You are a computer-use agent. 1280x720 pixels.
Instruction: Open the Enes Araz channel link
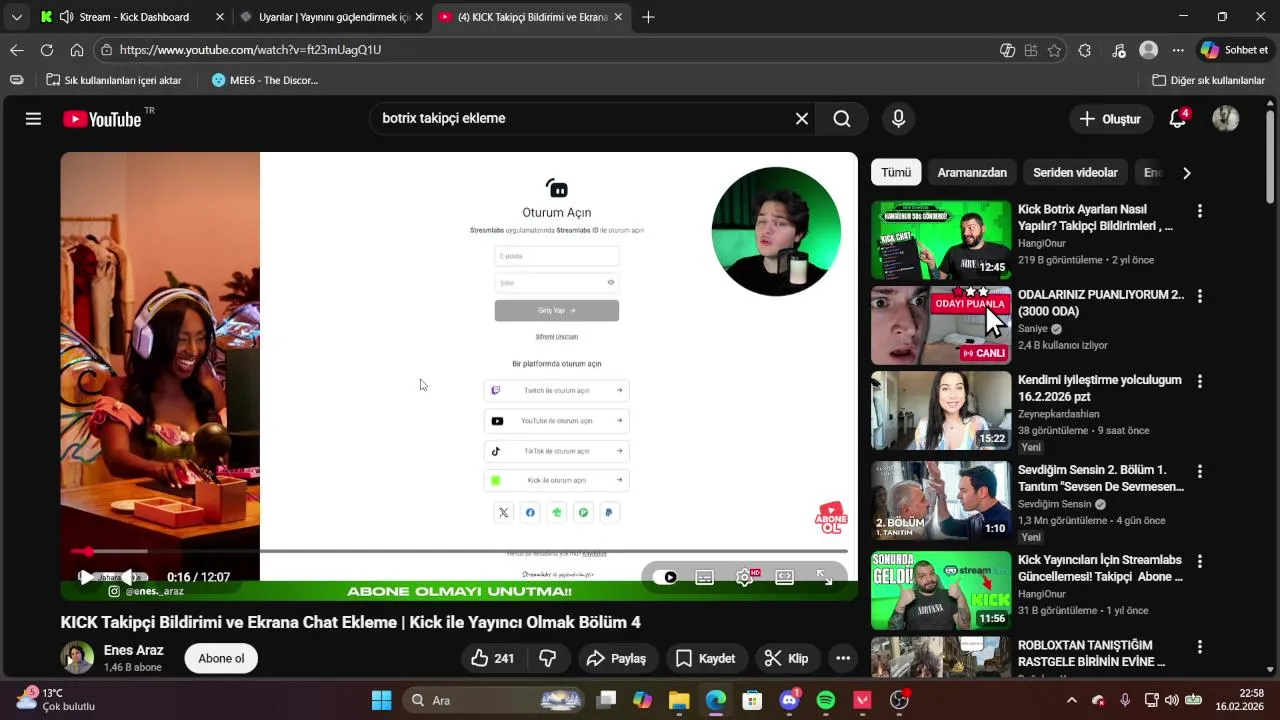[134, 650]
